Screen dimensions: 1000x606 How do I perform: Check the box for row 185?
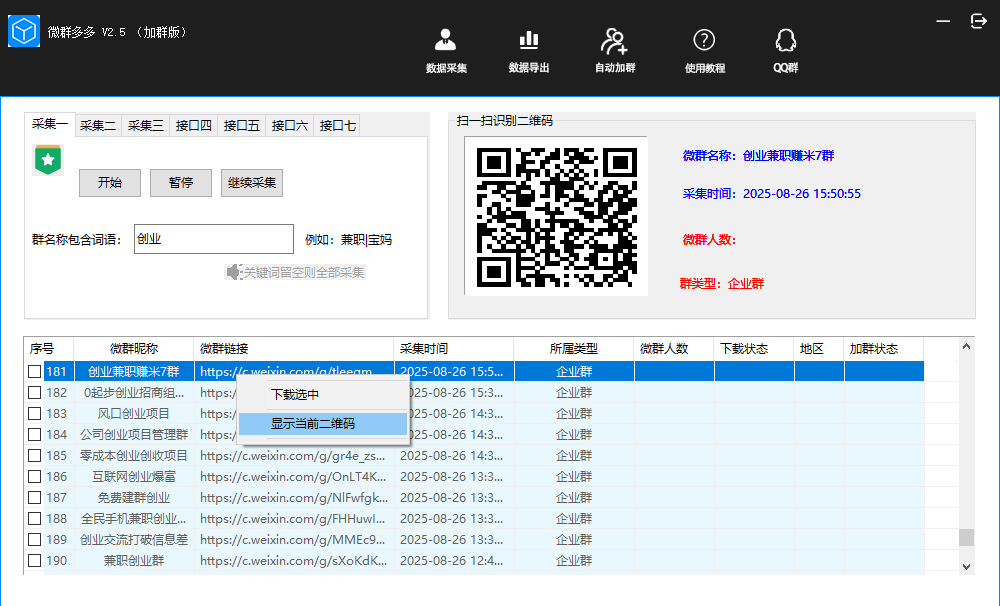35,456
